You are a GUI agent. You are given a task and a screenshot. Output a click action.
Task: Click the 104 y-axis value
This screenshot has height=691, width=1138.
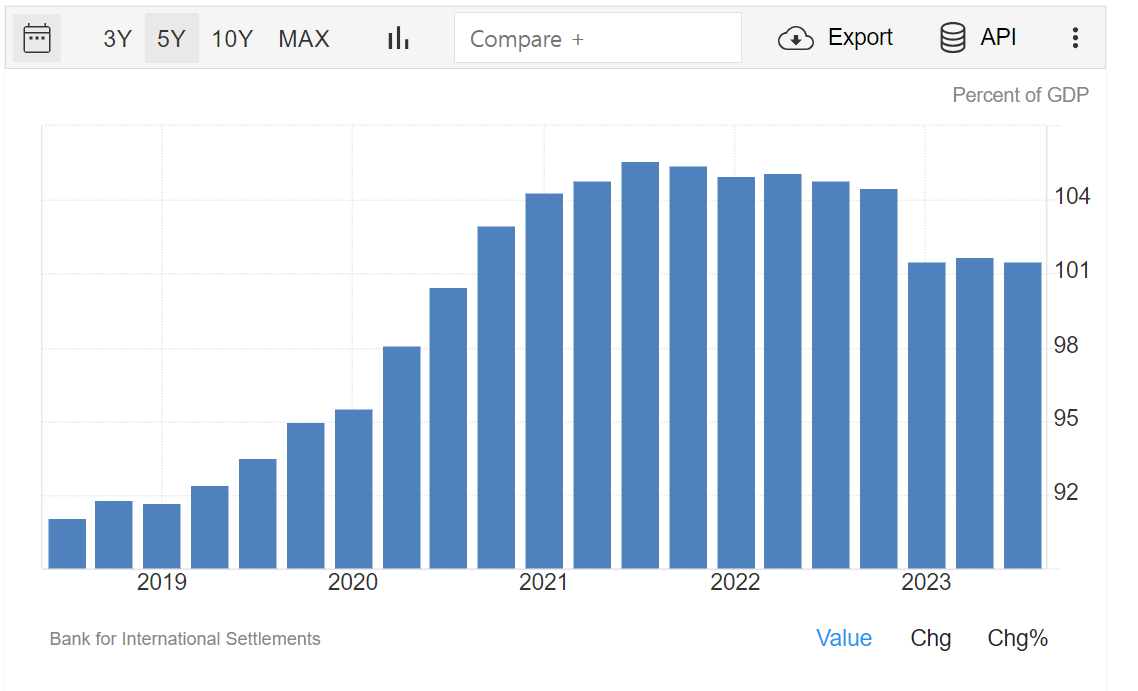pos(1072,196)
